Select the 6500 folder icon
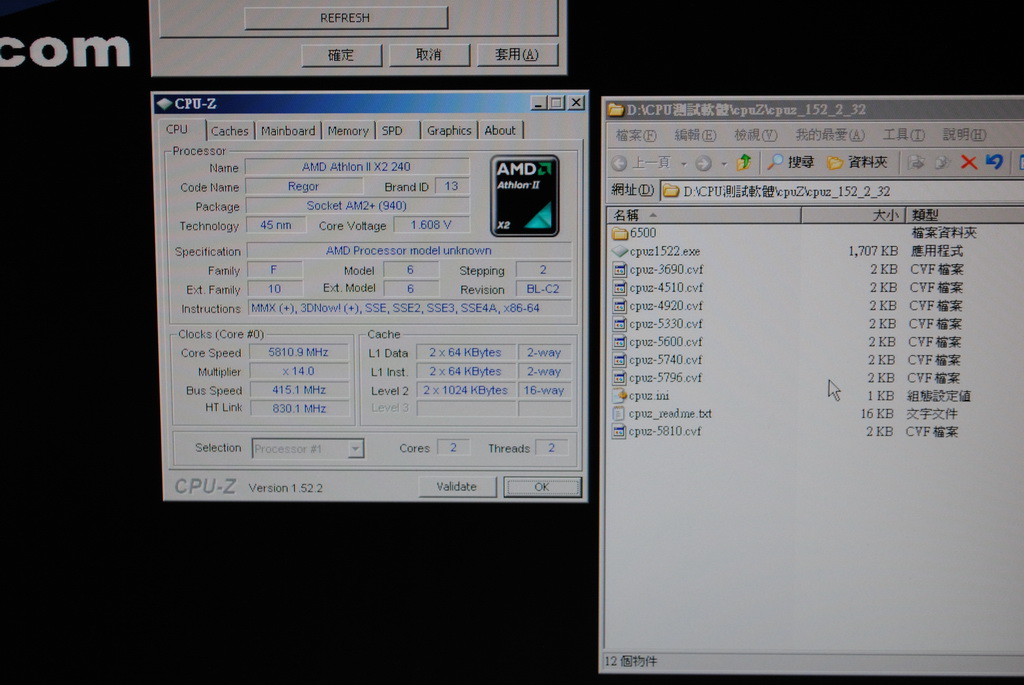Screen dimensions: 1024x685 pyautogui.click(x=620, y=233)
